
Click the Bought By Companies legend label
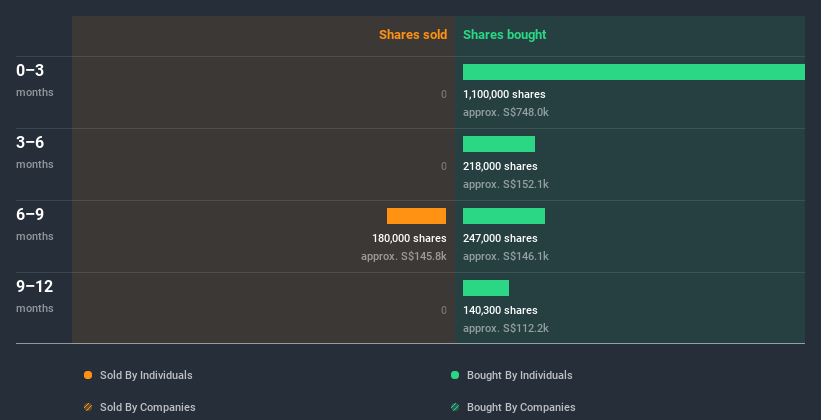pyautogui.click(x=521, y=407)
